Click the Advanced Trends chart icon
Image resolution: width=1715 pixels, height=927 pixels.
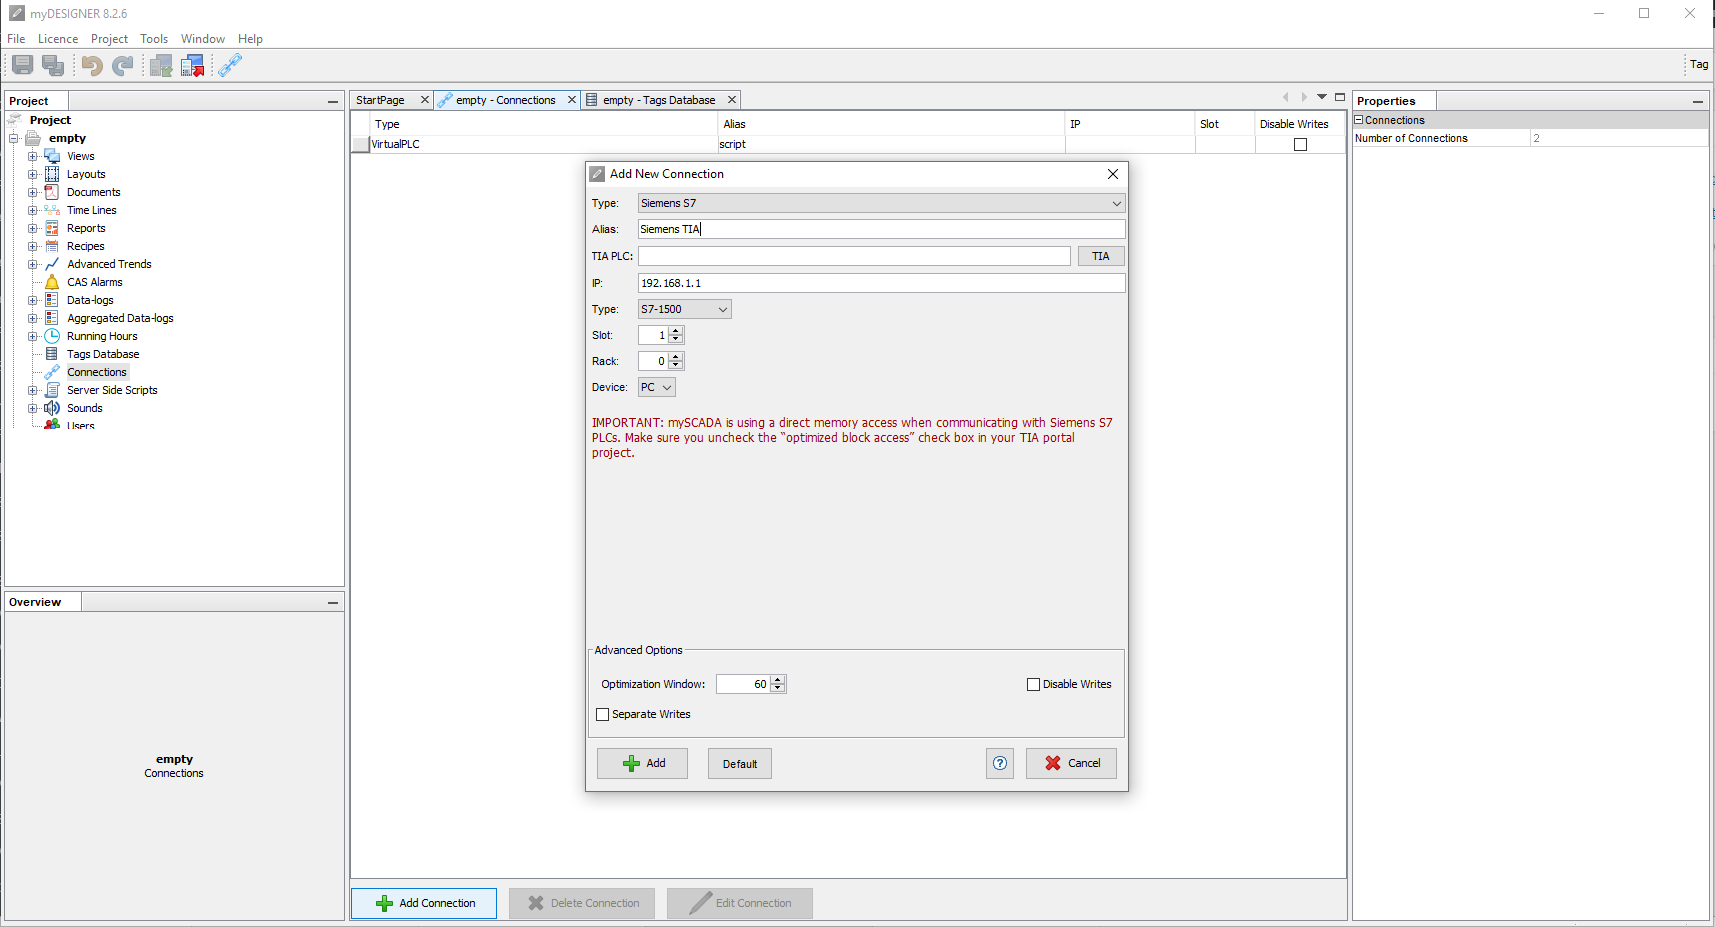(52, 264)
